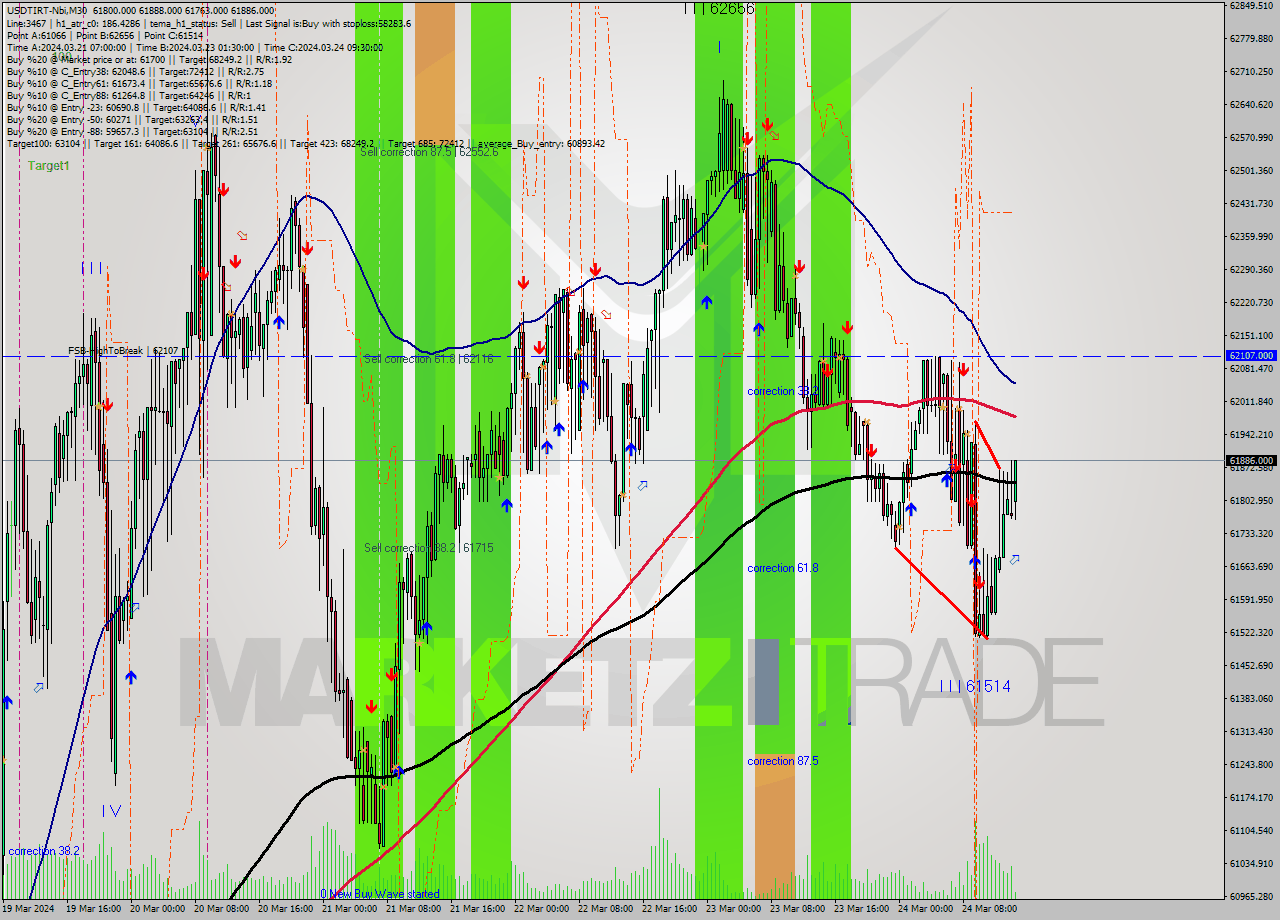Click the '21 Mar 00:00' time axis label
The height and width of the screenshot is (920, 1280).
pos(349,909)
